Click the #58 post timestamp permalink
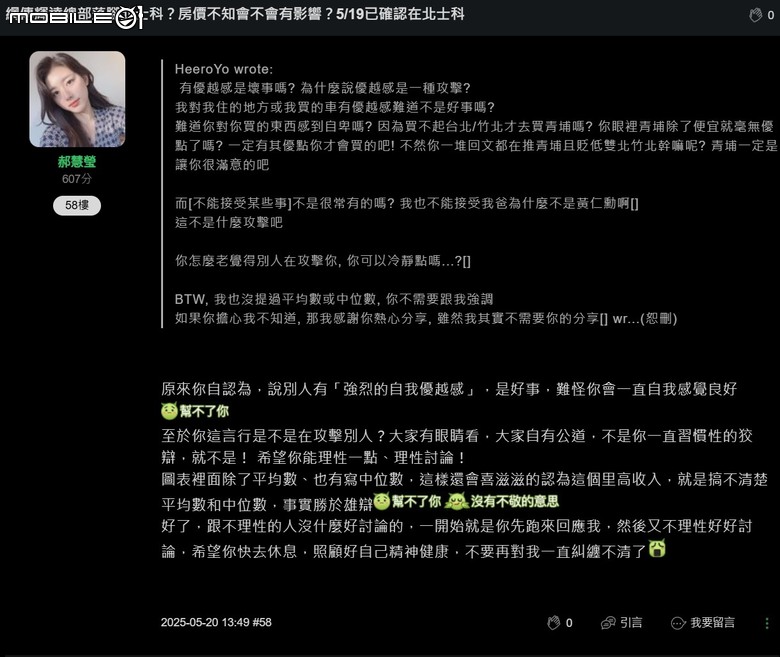The width and height of the screenshot is (780, 657). [x=216, y=622]
